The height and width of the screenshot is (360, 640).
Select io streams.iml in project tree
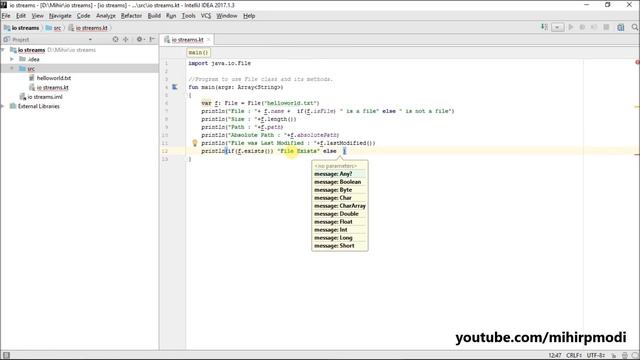coord(45,97)
